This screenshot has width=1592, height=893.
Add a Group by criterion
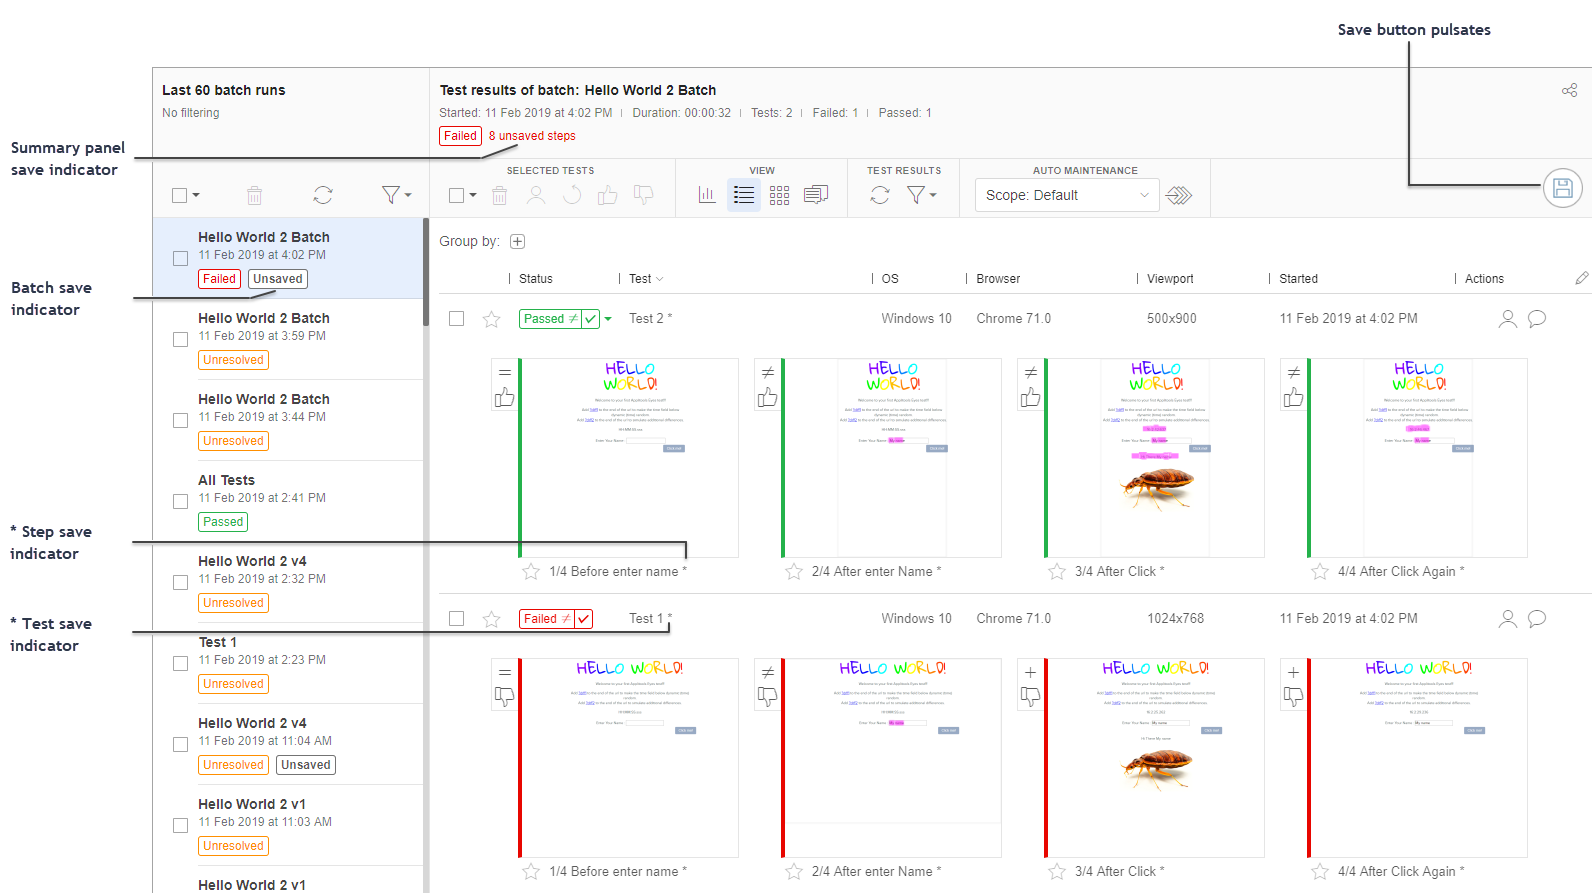517,241
